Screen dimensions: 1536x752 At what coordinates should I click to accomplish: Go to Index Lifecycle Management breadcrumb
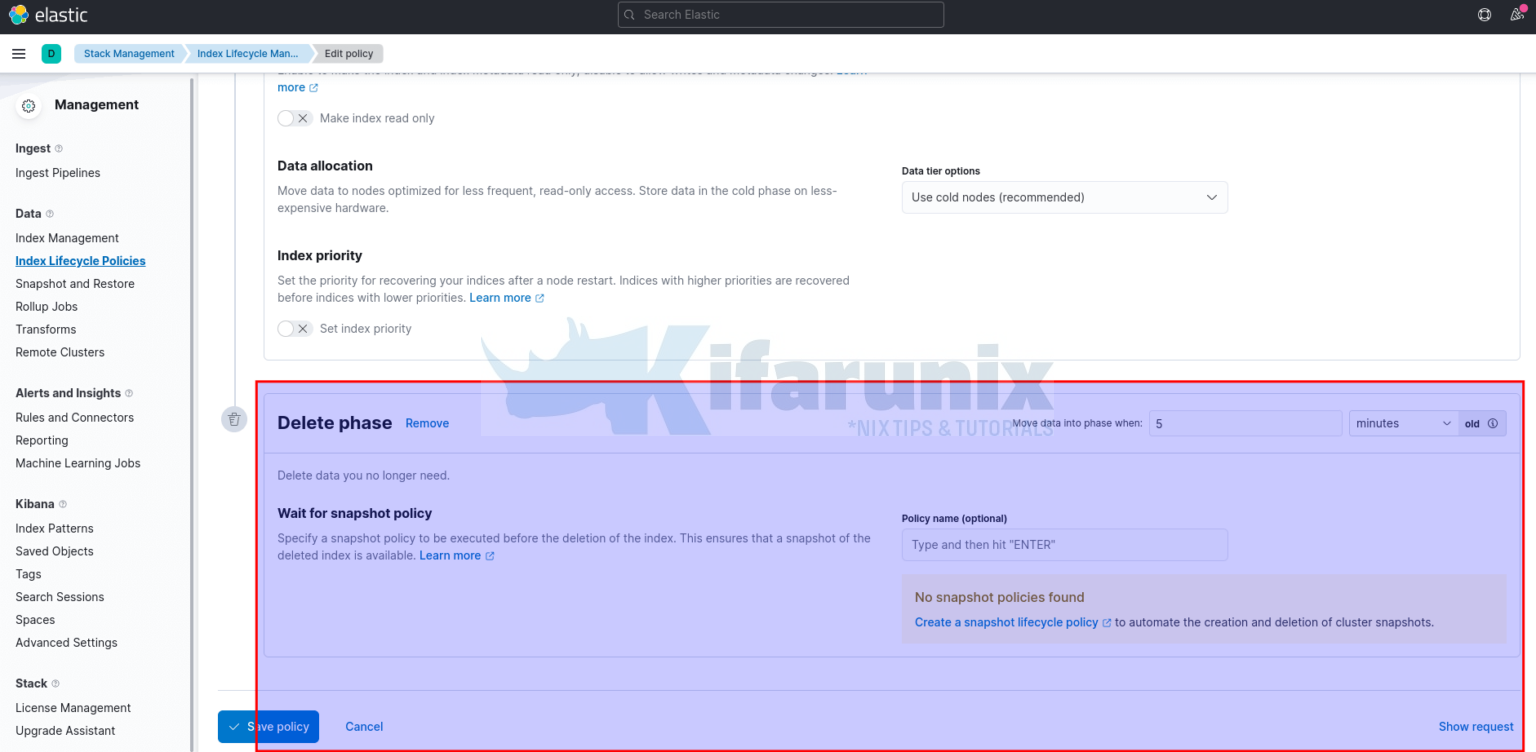tap(248, 54)
